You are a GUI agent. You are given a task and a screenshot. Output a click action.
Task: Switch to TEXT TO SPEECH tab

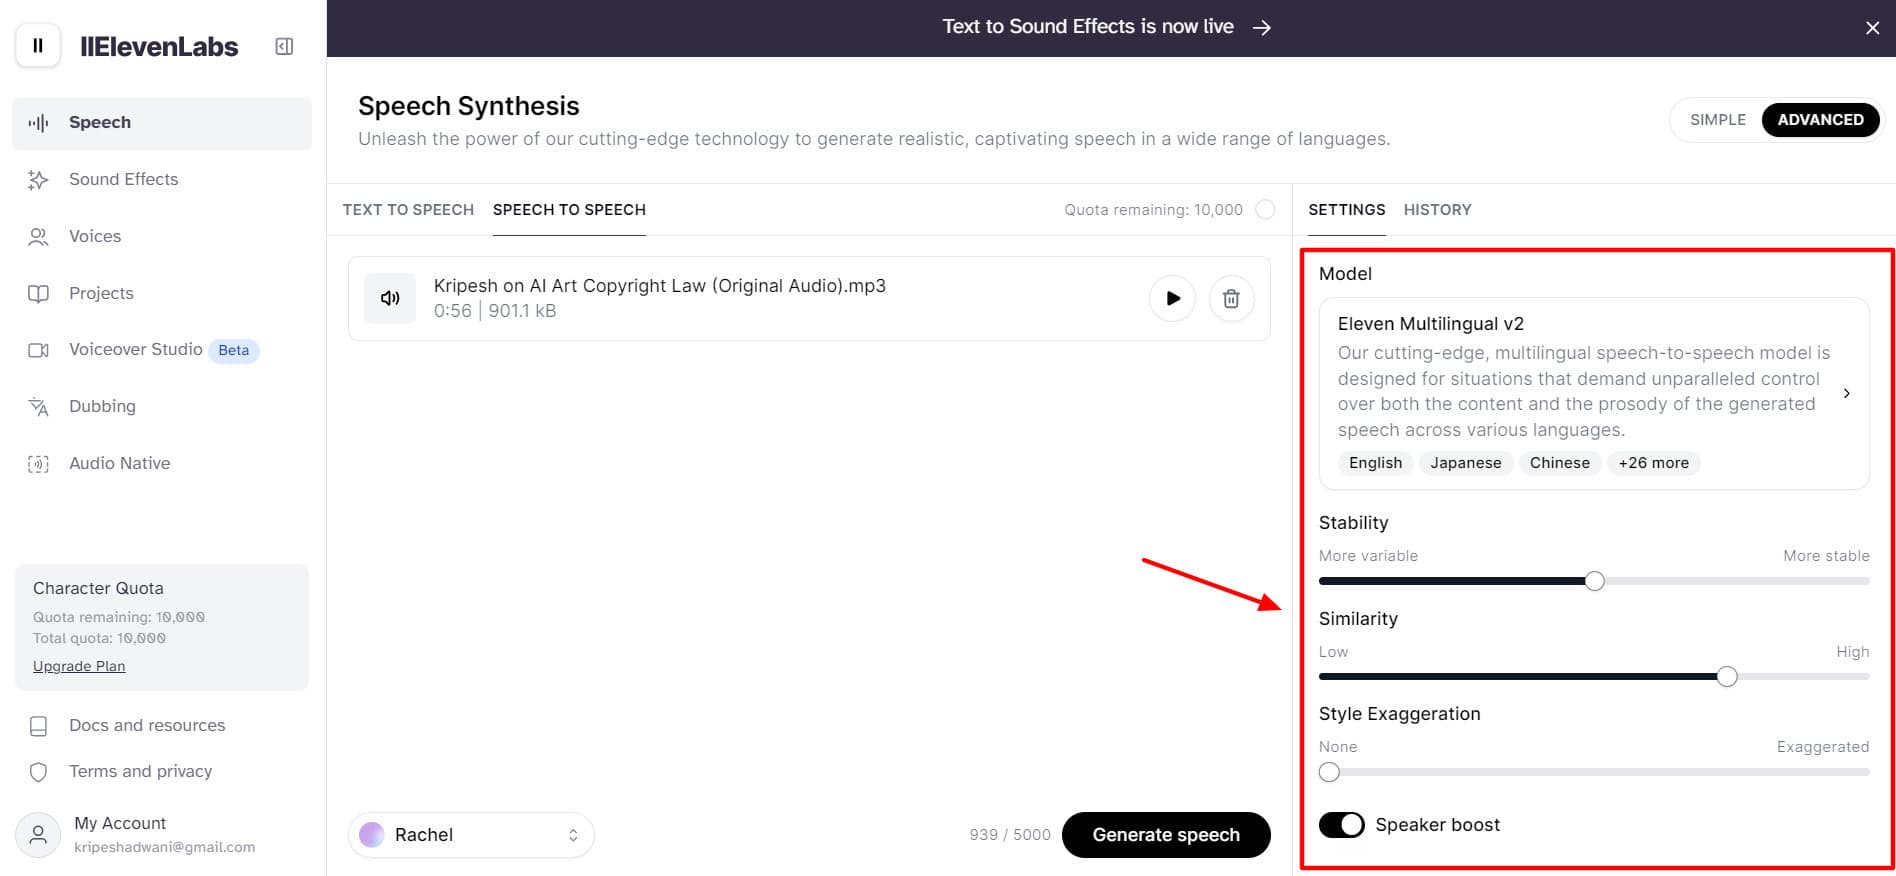pyautogui.click(x=408, y=210)
